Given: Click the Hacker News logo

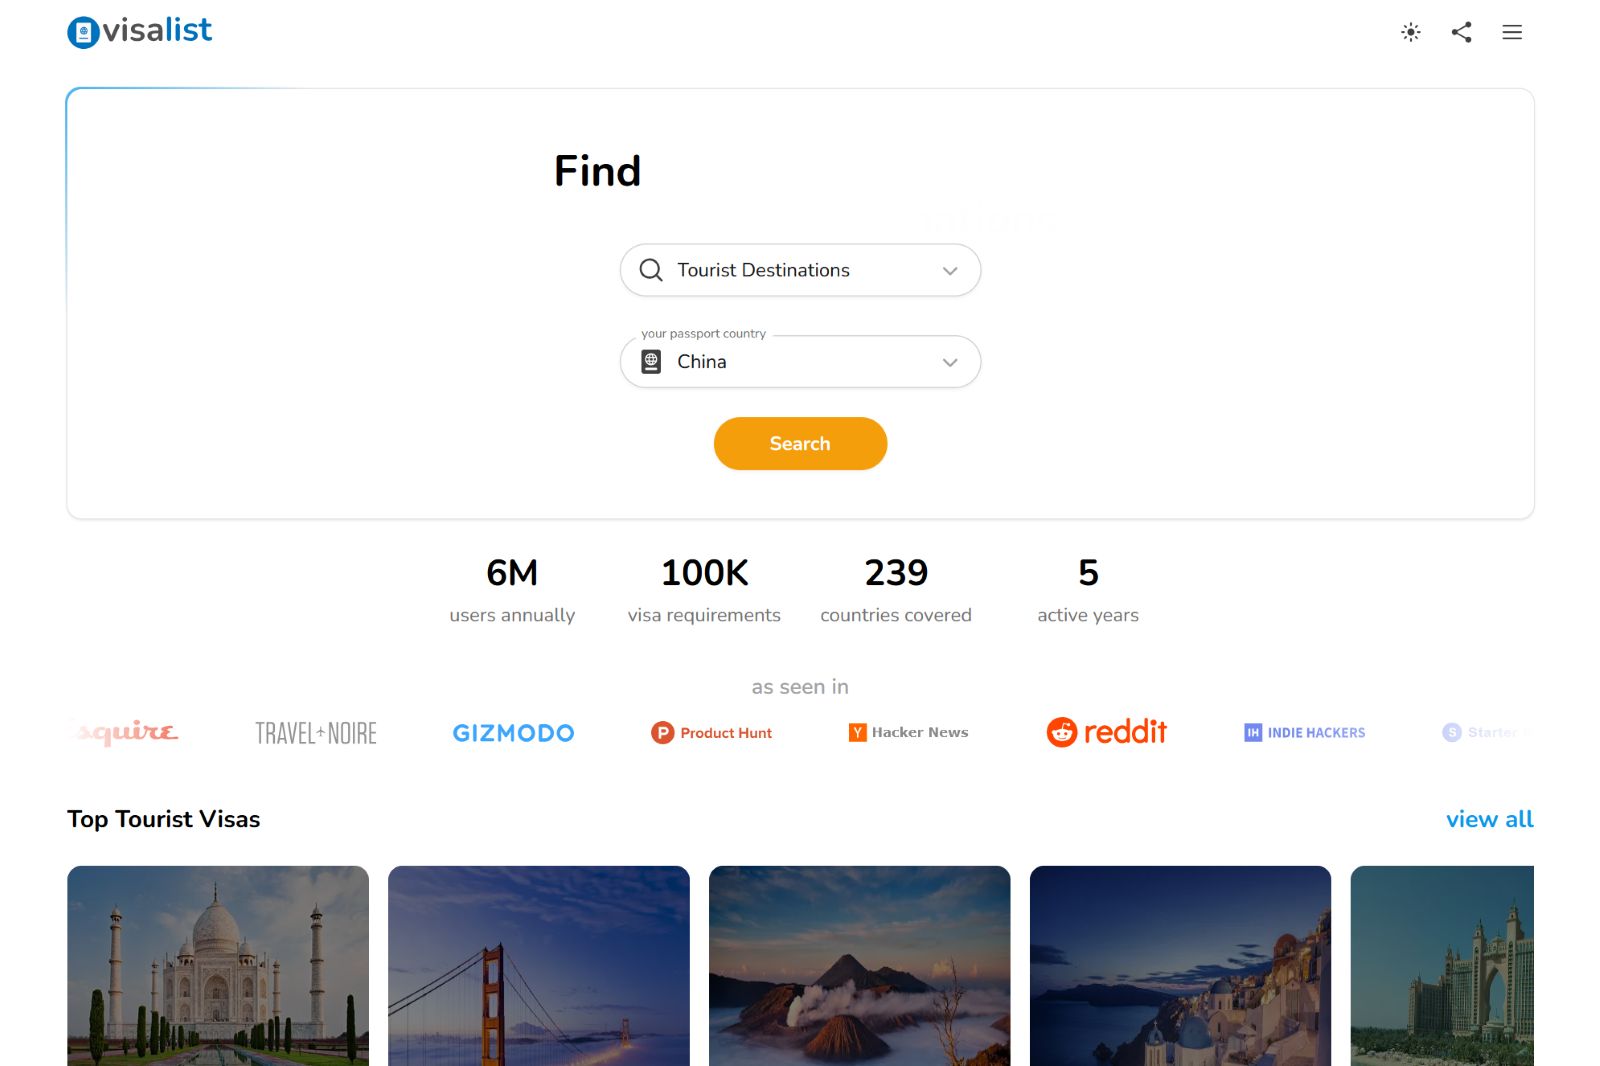Looking at the screenshot, I should (908, 733).
